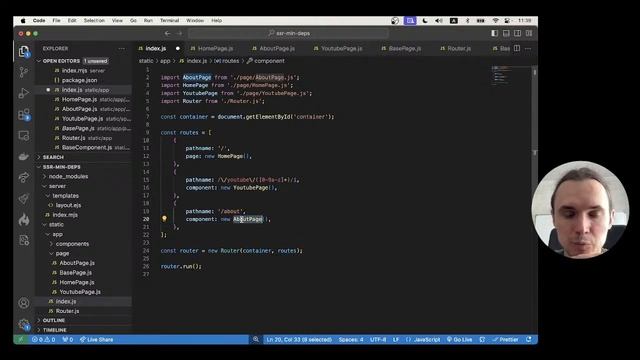The width and height of the screenshot is (640, 360).
Task: Open macOS Control Center in menu bar
Action: point(507,20)
